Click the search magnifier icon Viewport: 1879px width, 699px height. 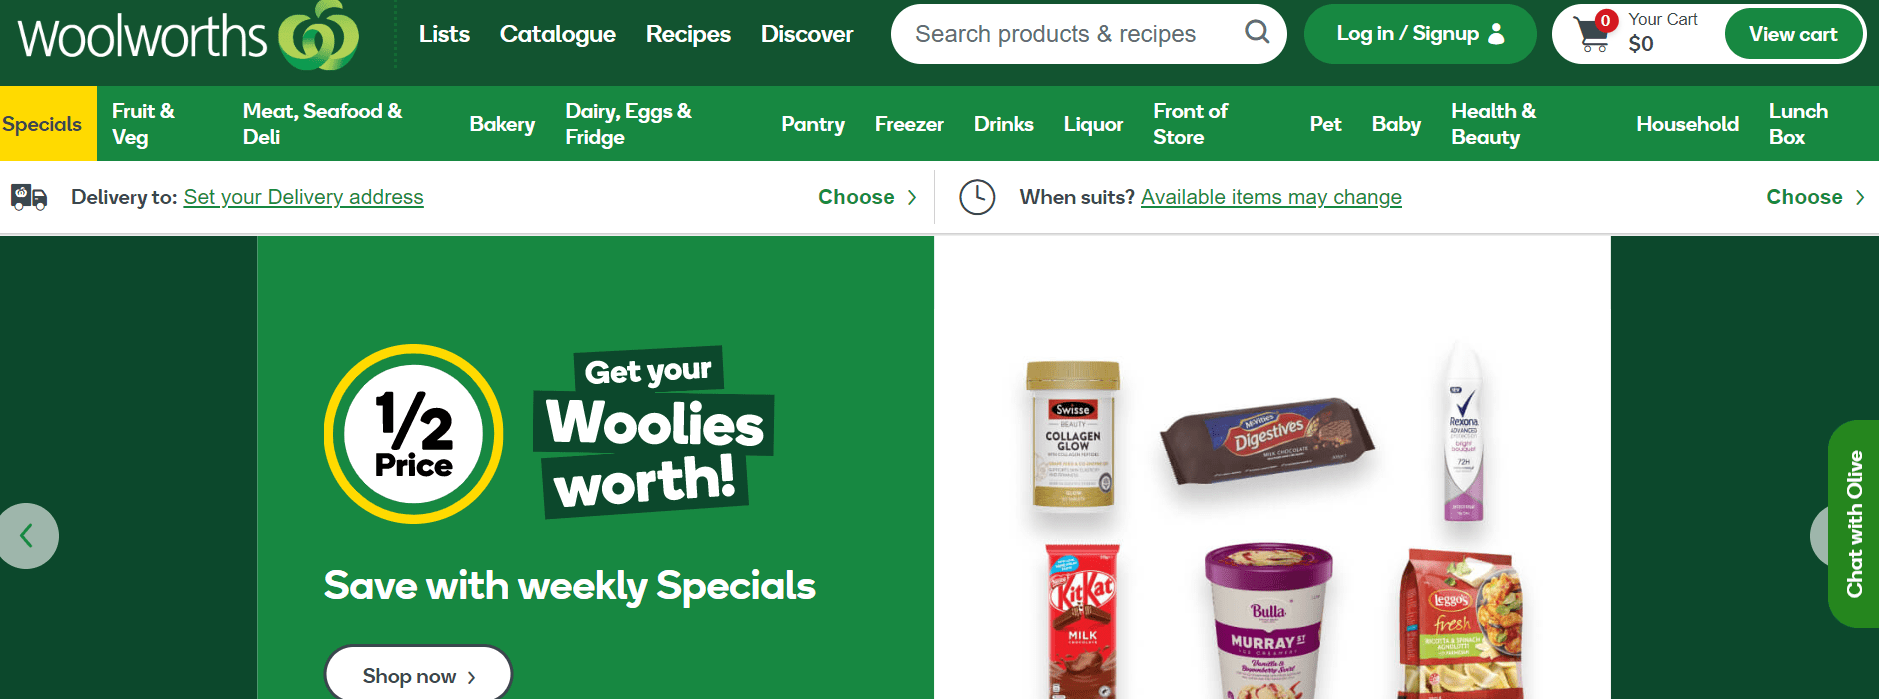pyautogui.click(x=1257, y=33)
